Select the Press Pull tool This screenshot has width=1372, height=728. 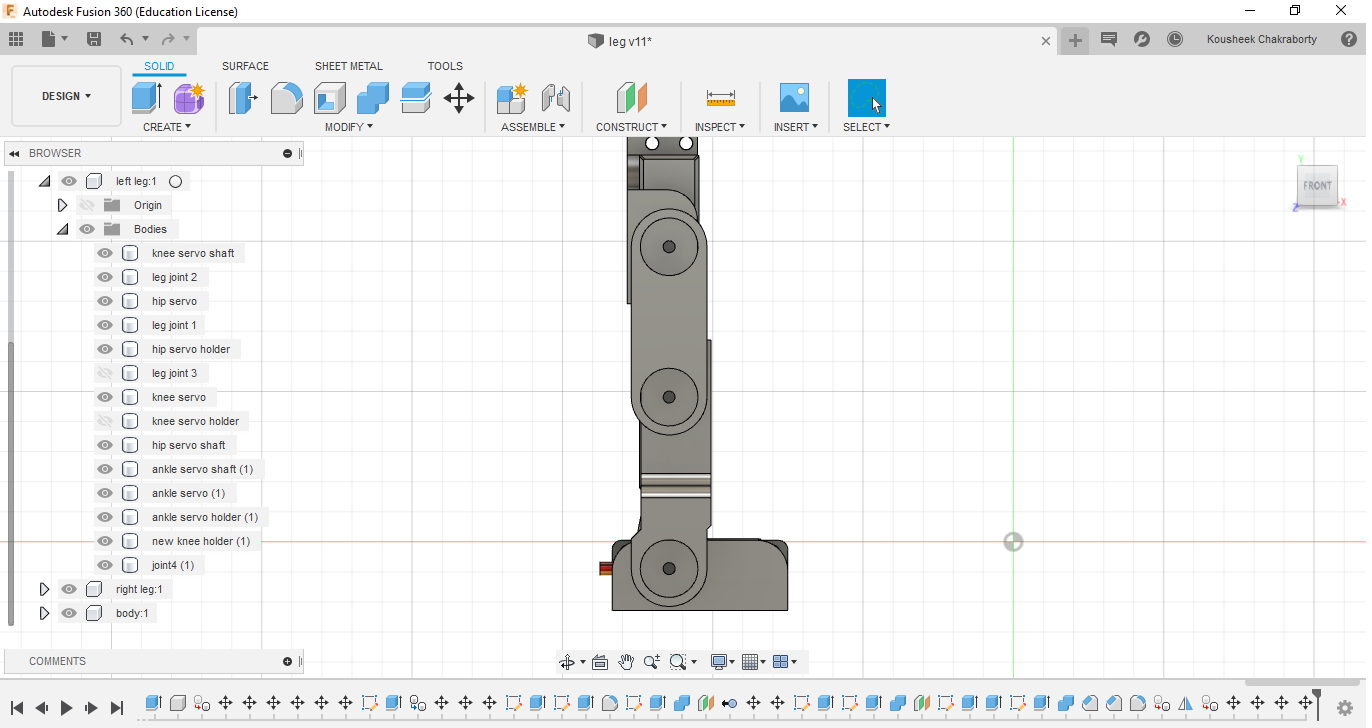tap(242, 98)
